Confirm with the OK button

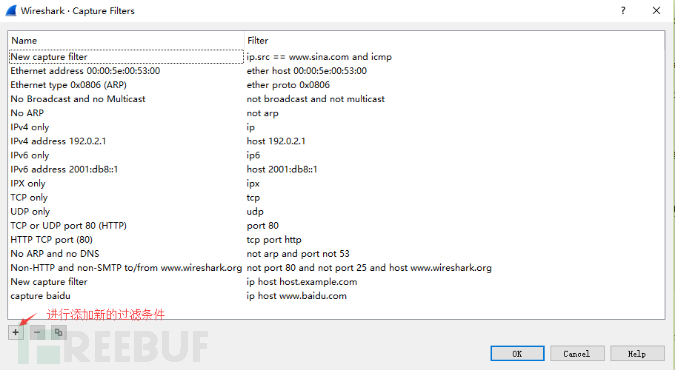point(517,354)
